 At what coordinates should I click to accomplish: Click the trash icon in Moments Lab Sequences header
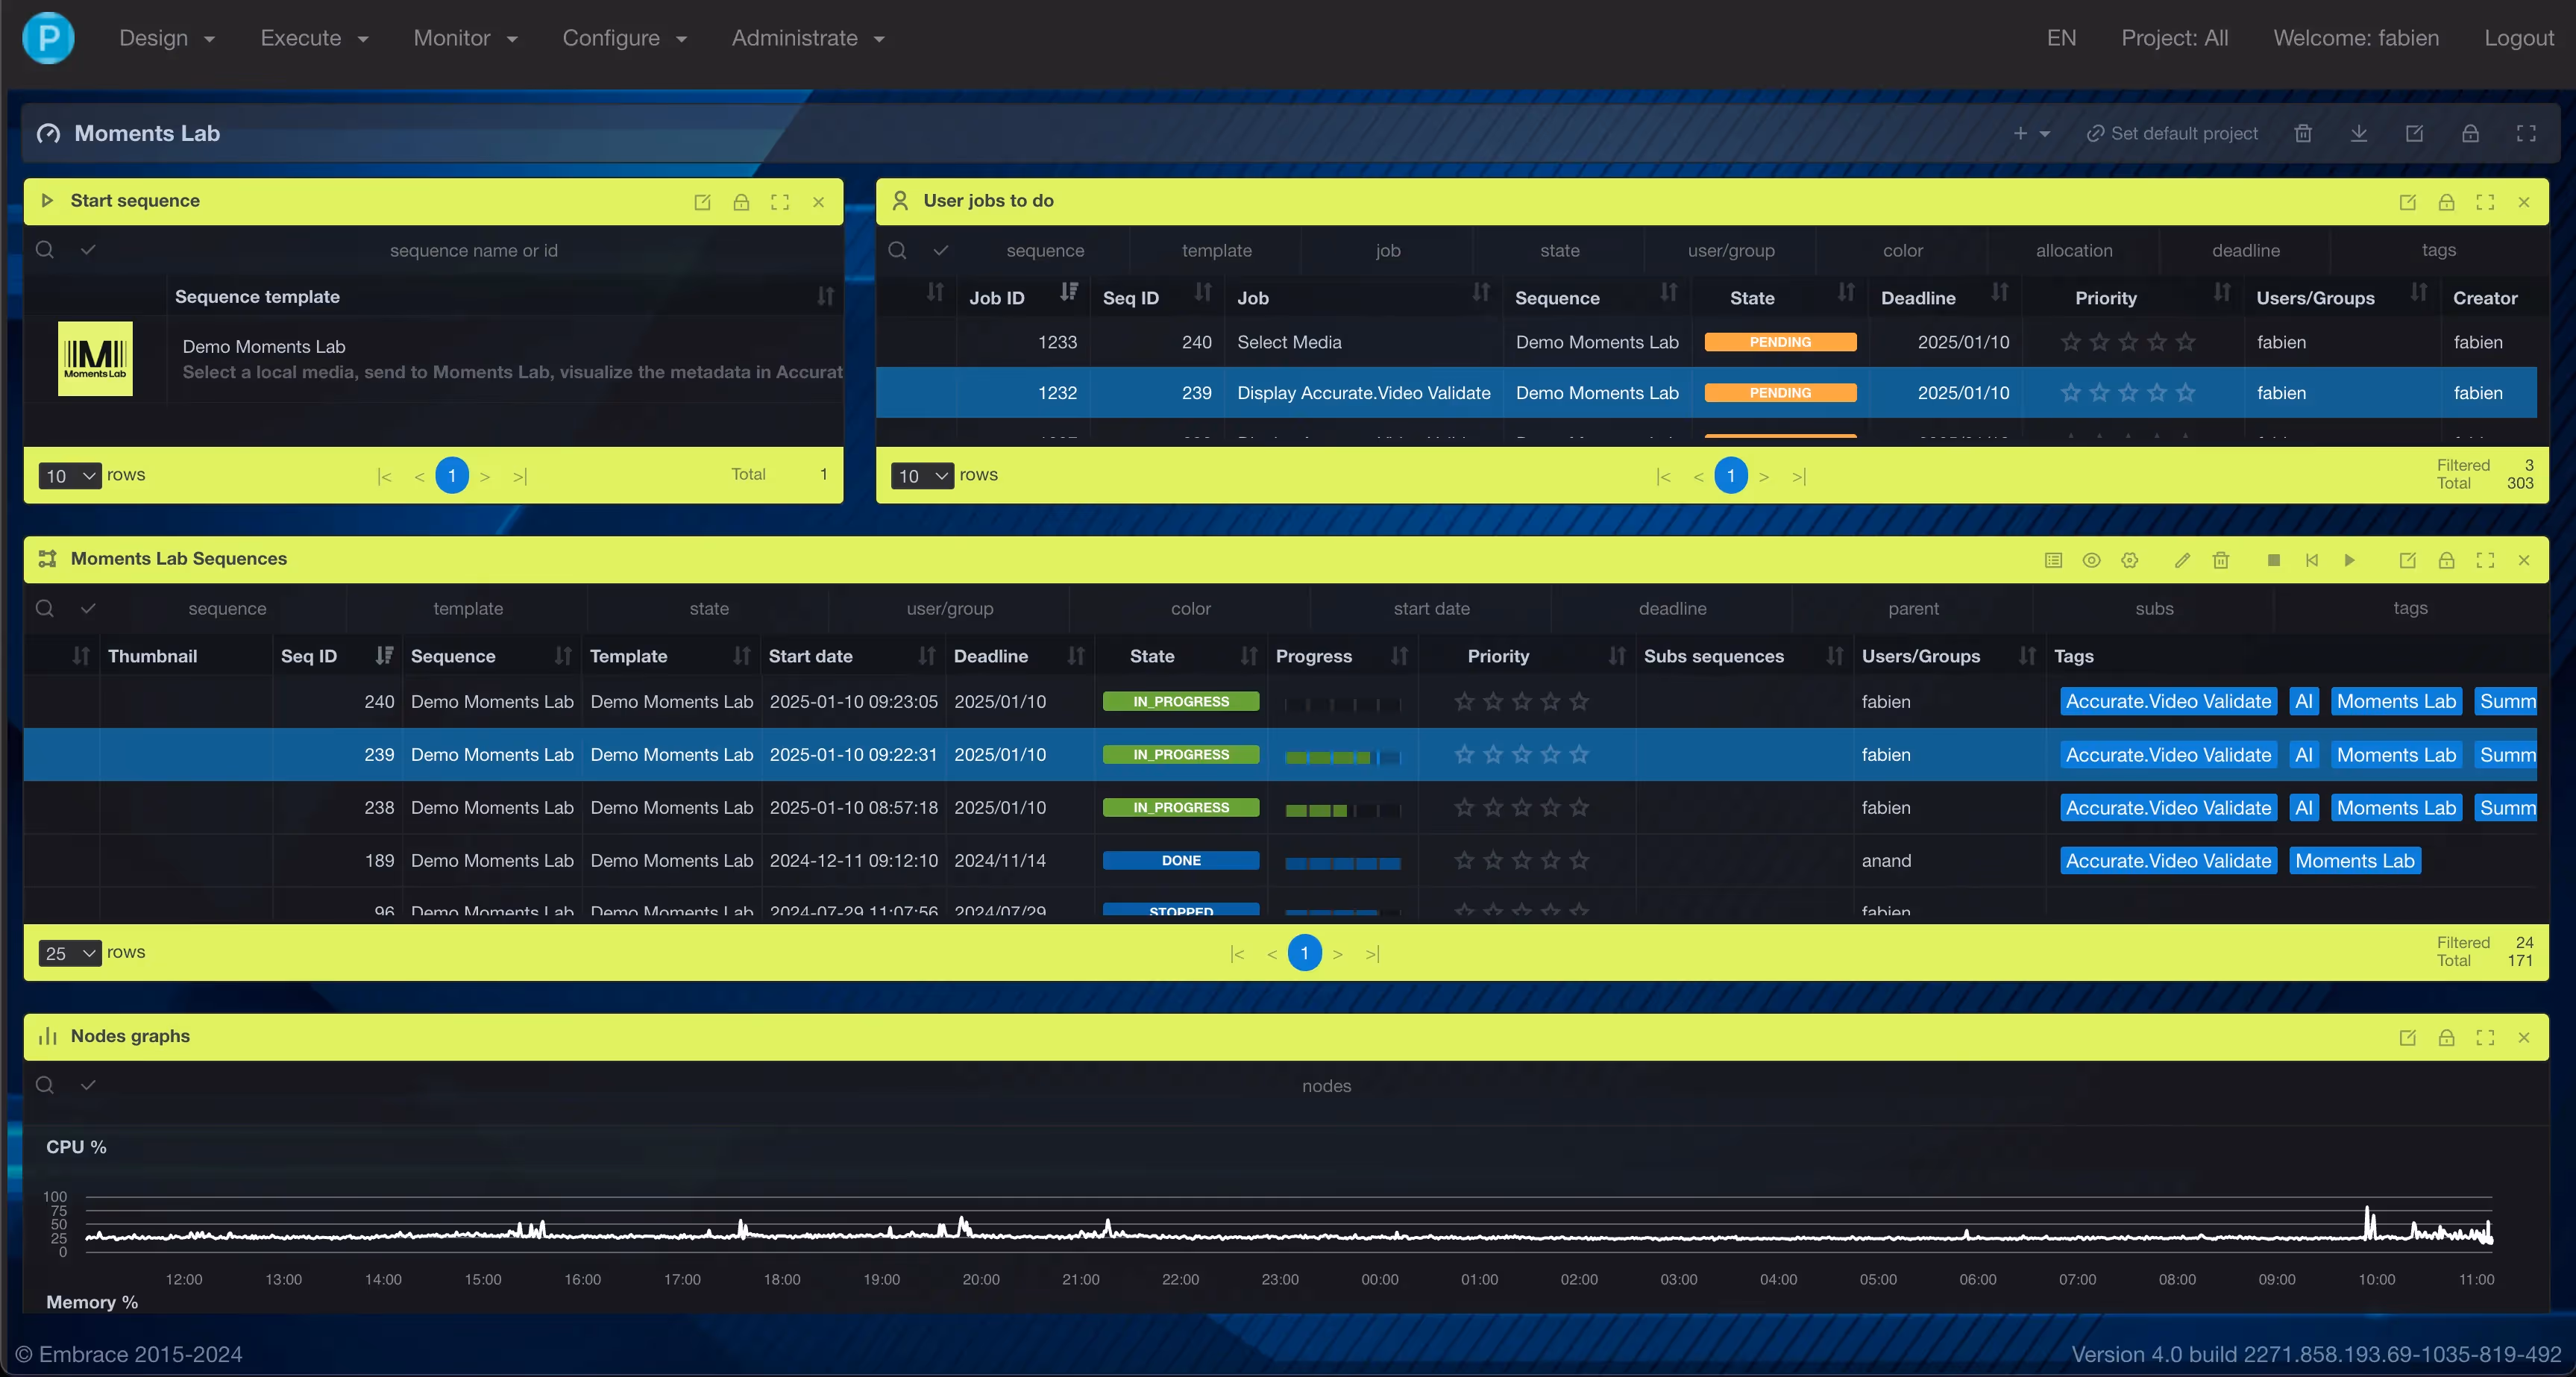(2220, 560)
